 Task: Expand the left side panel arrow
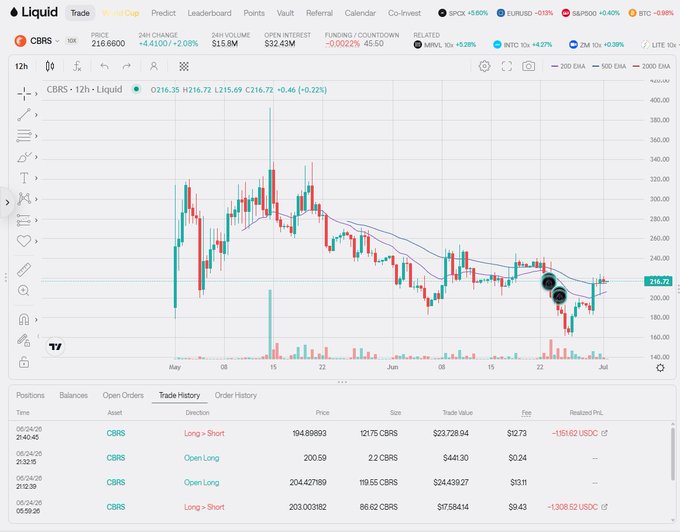click(x=7, y=202)
